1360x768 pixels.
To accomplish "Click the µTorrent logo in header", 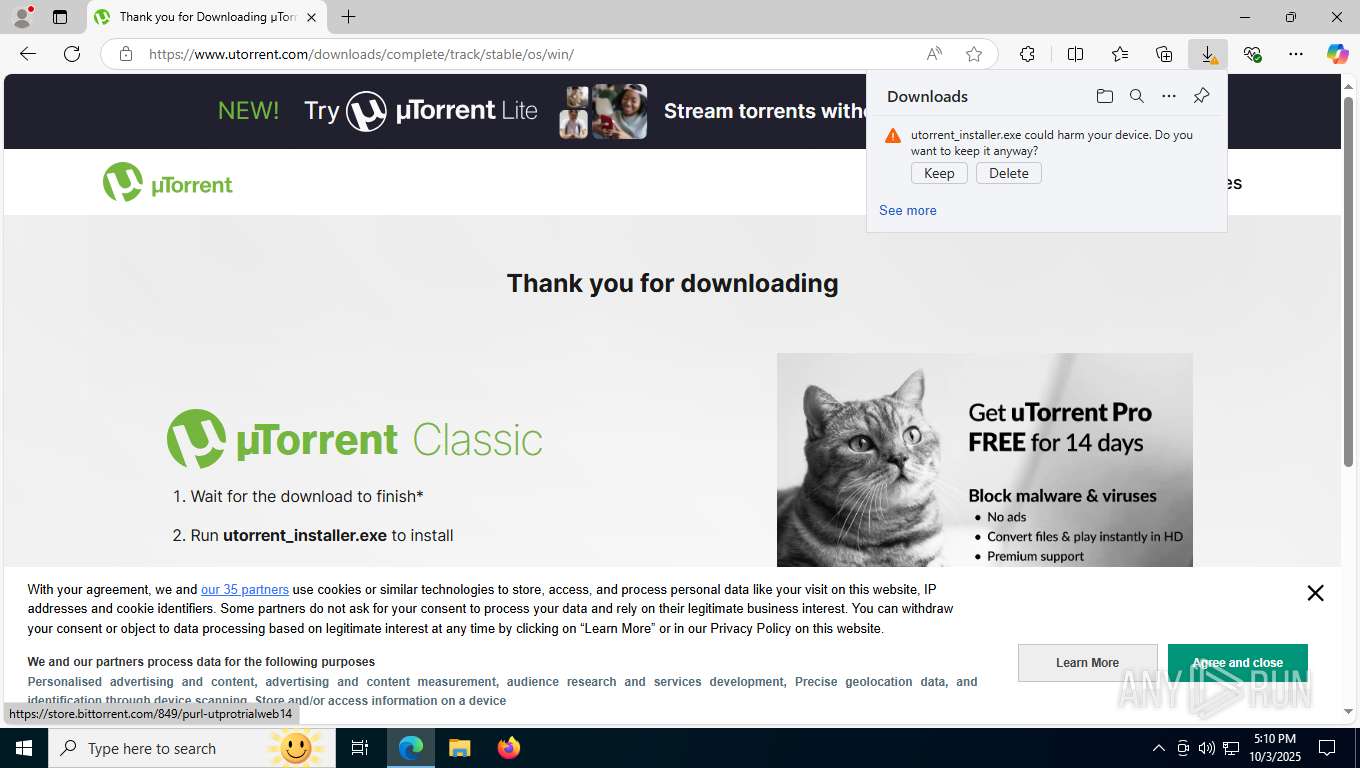I will (x=167, y=182).
